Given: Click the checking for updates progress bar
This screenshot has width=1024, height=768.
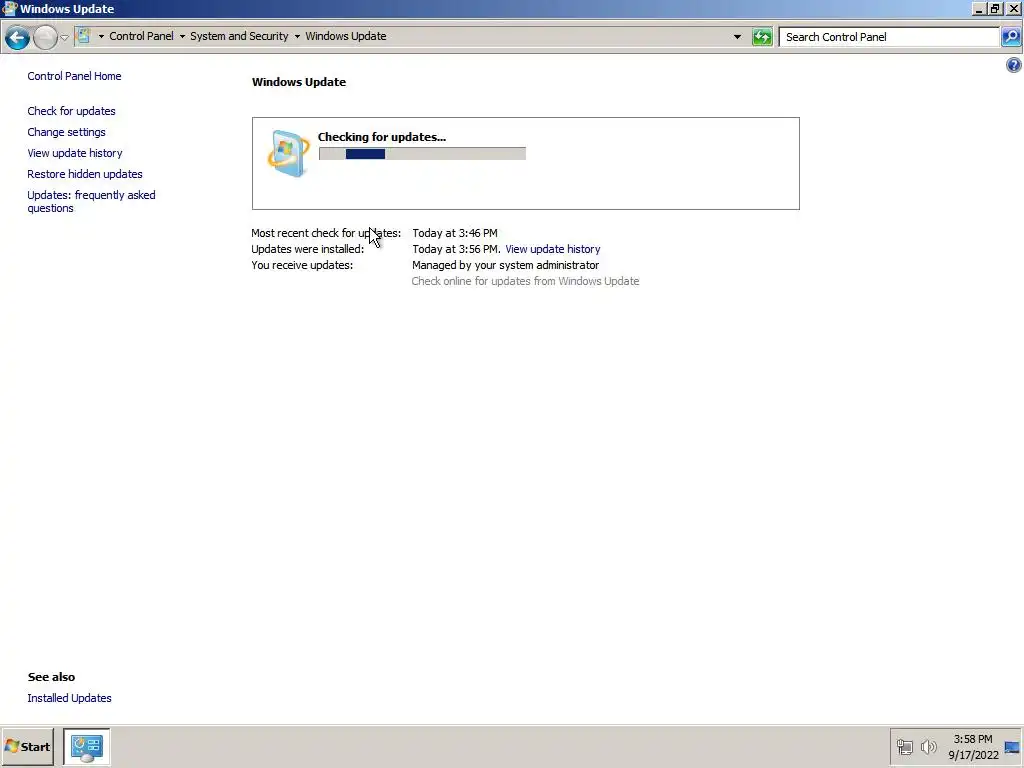Looking at the screenshot, I should tap(423, 153).
